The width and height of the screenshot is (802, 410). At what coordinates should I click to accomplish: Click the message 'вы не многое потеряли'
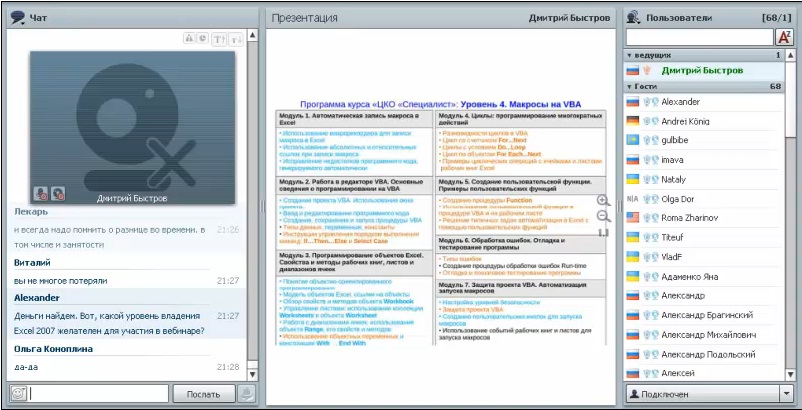coord(61,281)
